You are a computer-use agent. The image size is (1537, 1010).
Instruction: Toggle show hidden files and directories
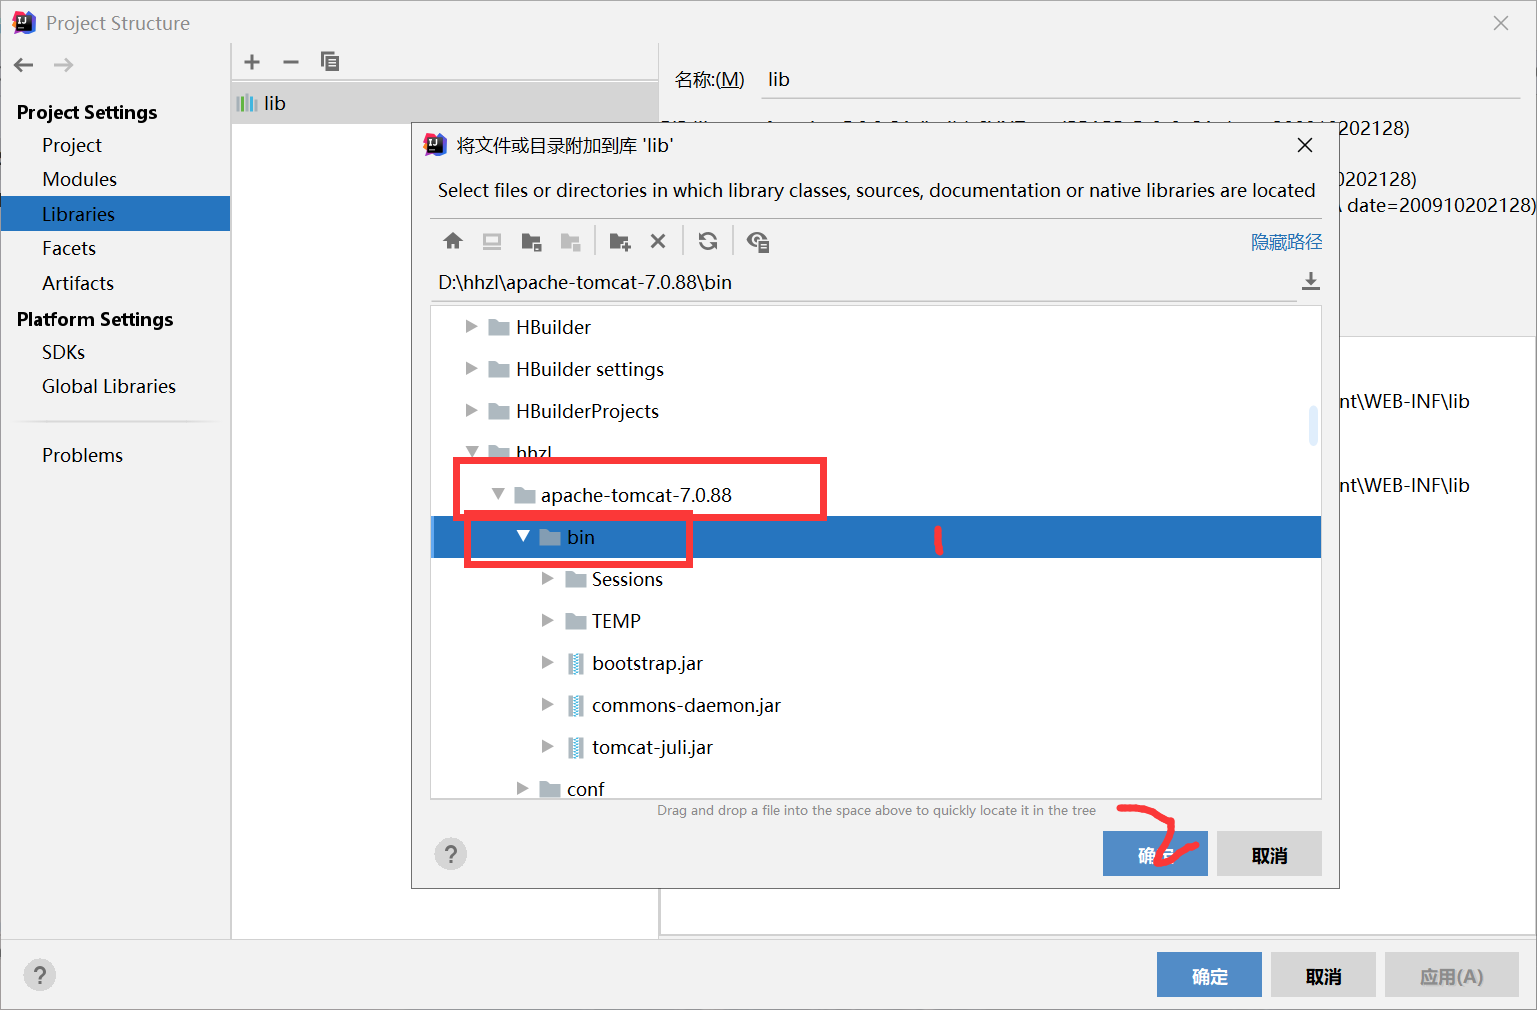point(758,241)
